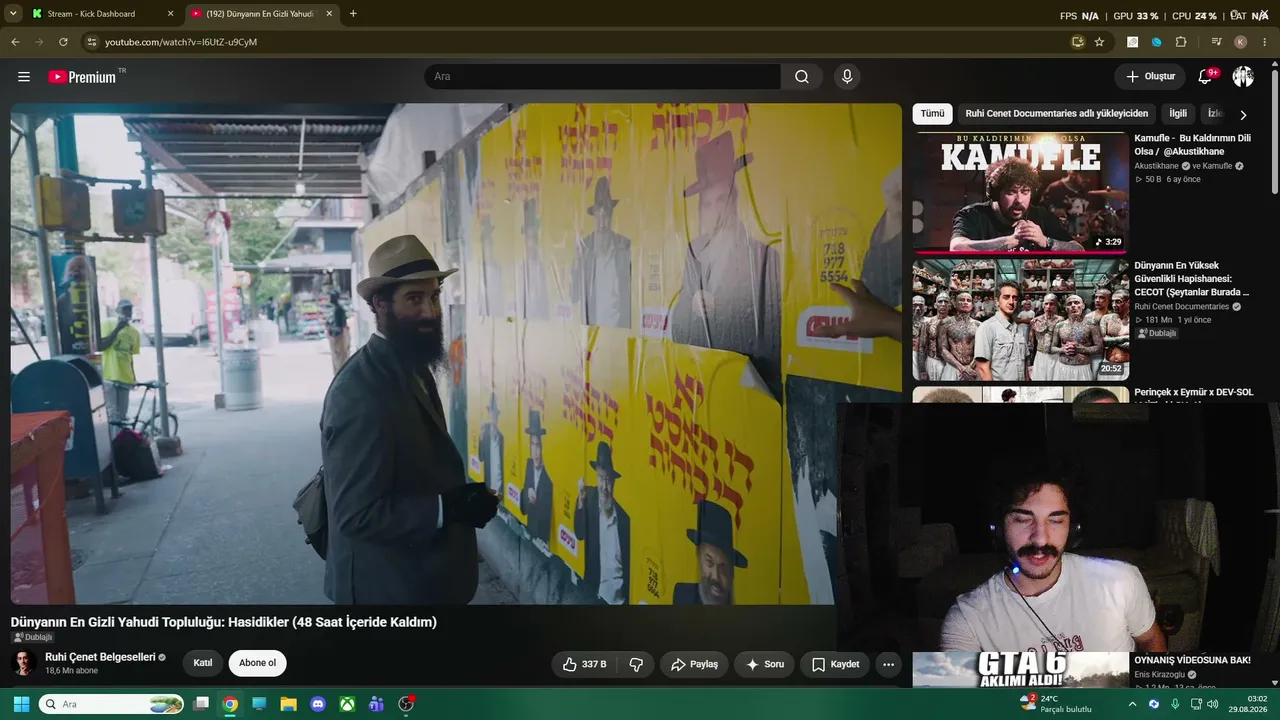The image size is (1280, 720).
Task: Open the Akustikhane channel name
Action: [x=1157, y=166]
